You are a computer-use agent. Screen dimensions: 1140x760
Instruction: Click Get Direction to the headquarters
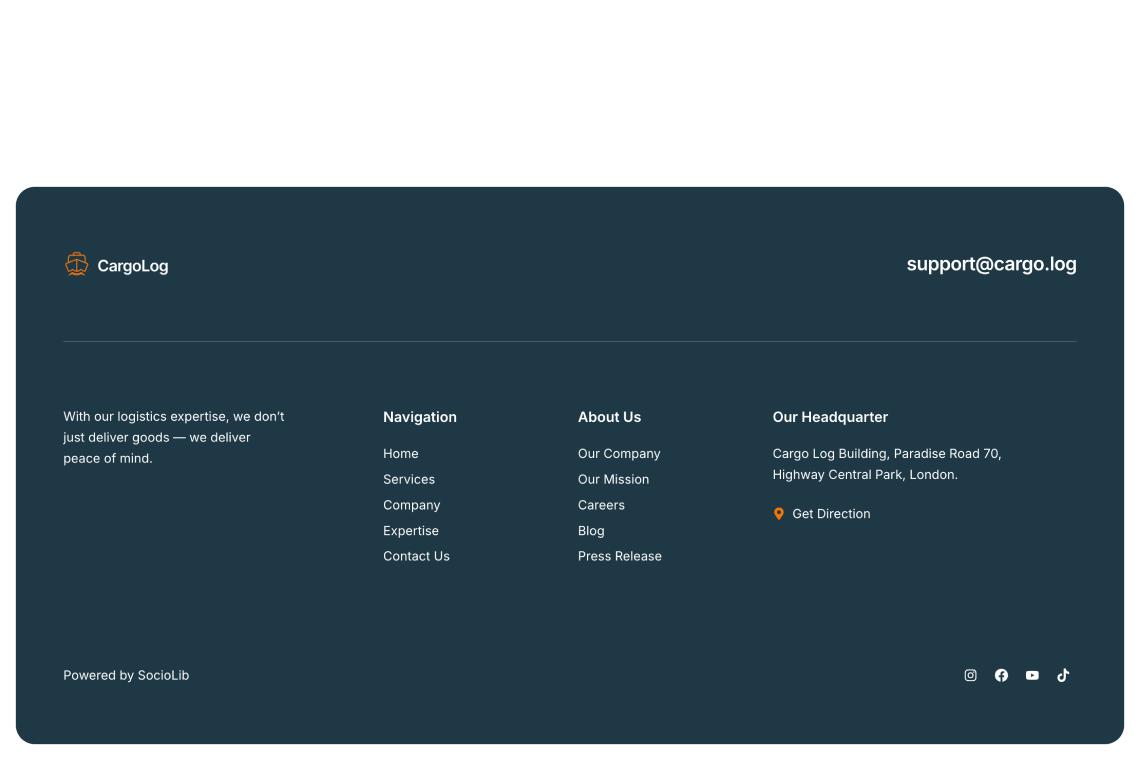click(831, 513)
